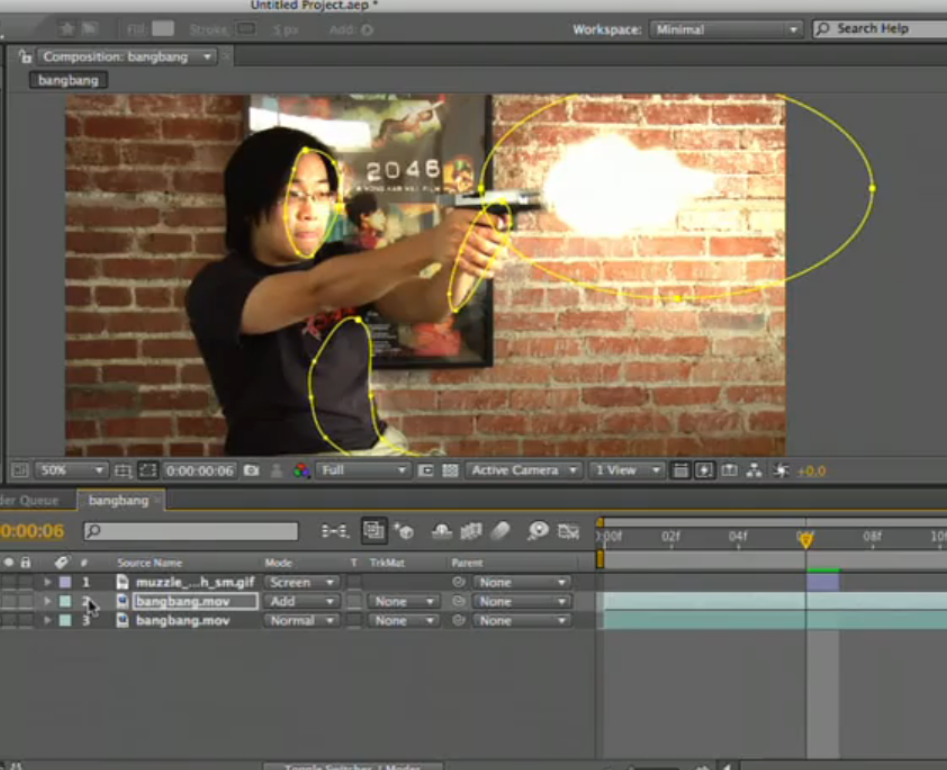Image resolution: width=947 pixels, height=770 pixels.
Task: Toggle mask and shape path visibility icon
Action: click(148, 470)
